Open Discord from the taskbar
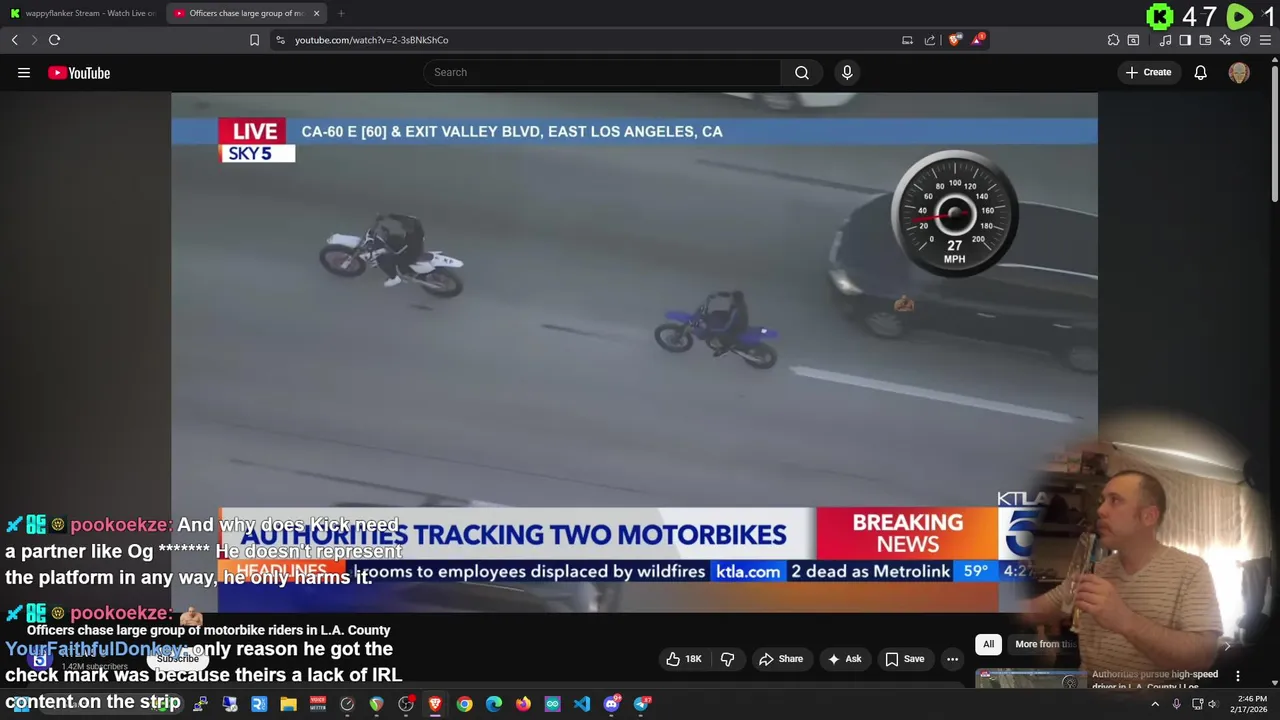Viewport: 1280px width, 720px height. coord(612,704)
